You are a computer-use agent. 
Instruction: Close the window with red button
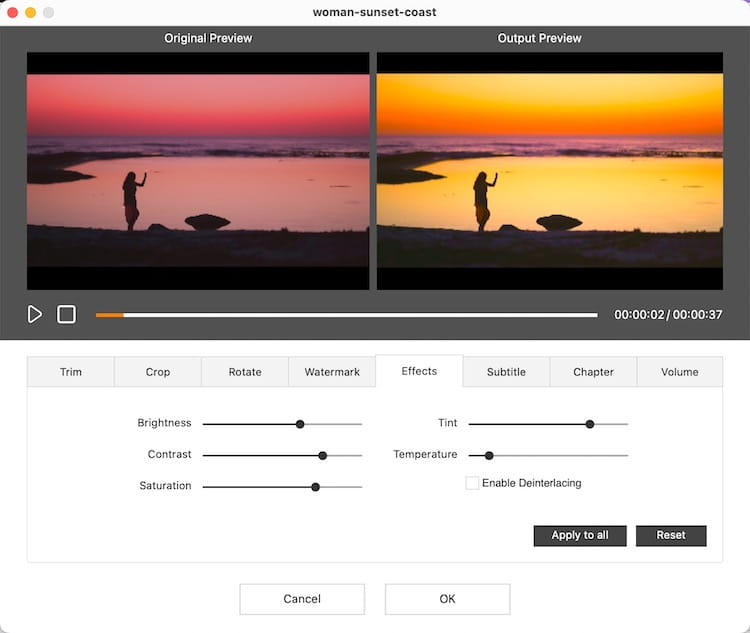tap(13, 12)
